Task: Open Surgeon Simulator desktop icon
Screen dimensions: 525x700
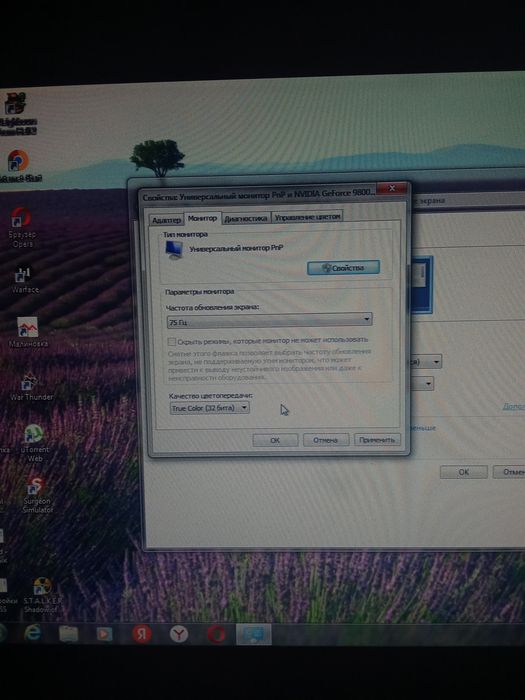Action: 37,495
